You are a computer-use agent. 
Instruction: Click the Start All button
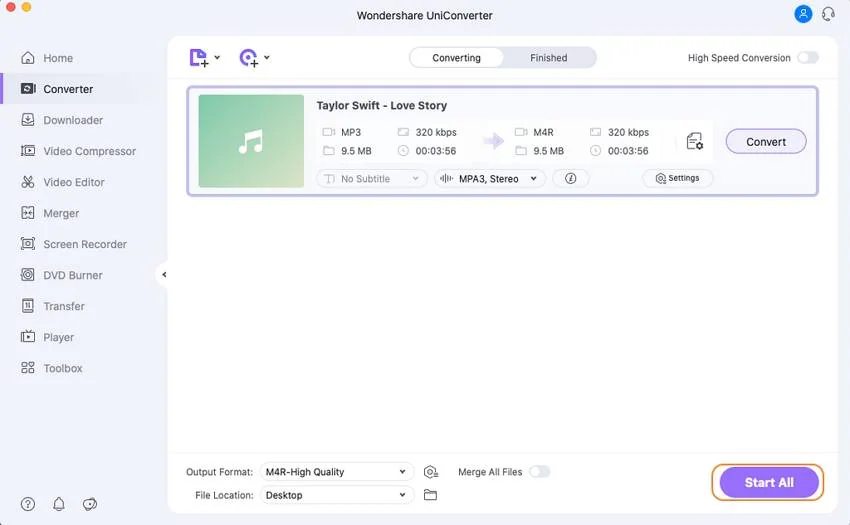(769, 482)
